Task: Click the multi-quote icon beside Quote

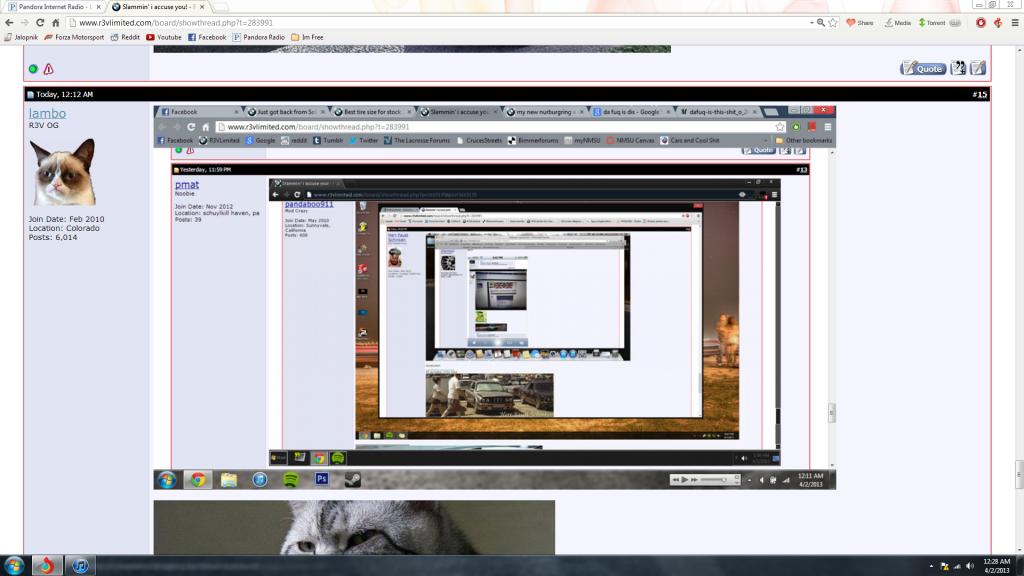Action: point(958,68)
